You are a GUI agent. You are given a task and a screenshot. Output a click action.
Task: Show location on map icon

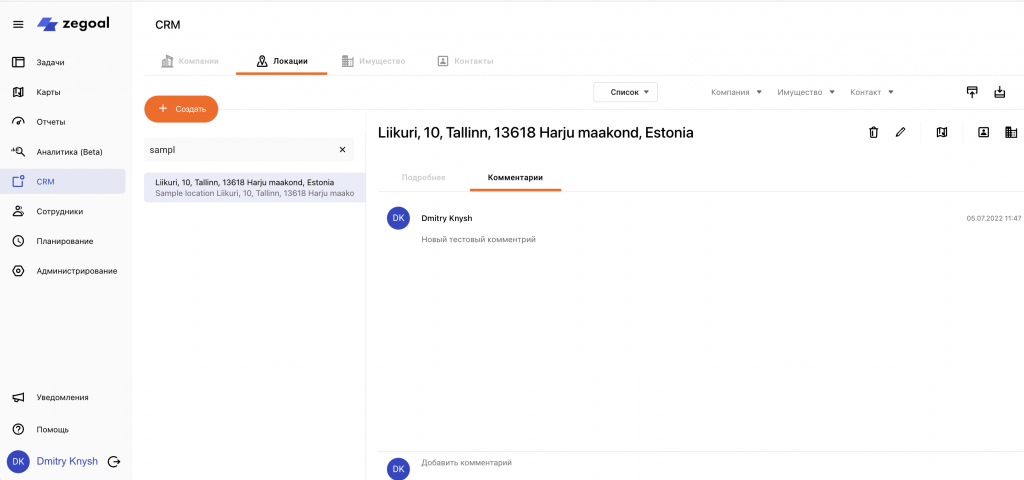coord(941,132)
